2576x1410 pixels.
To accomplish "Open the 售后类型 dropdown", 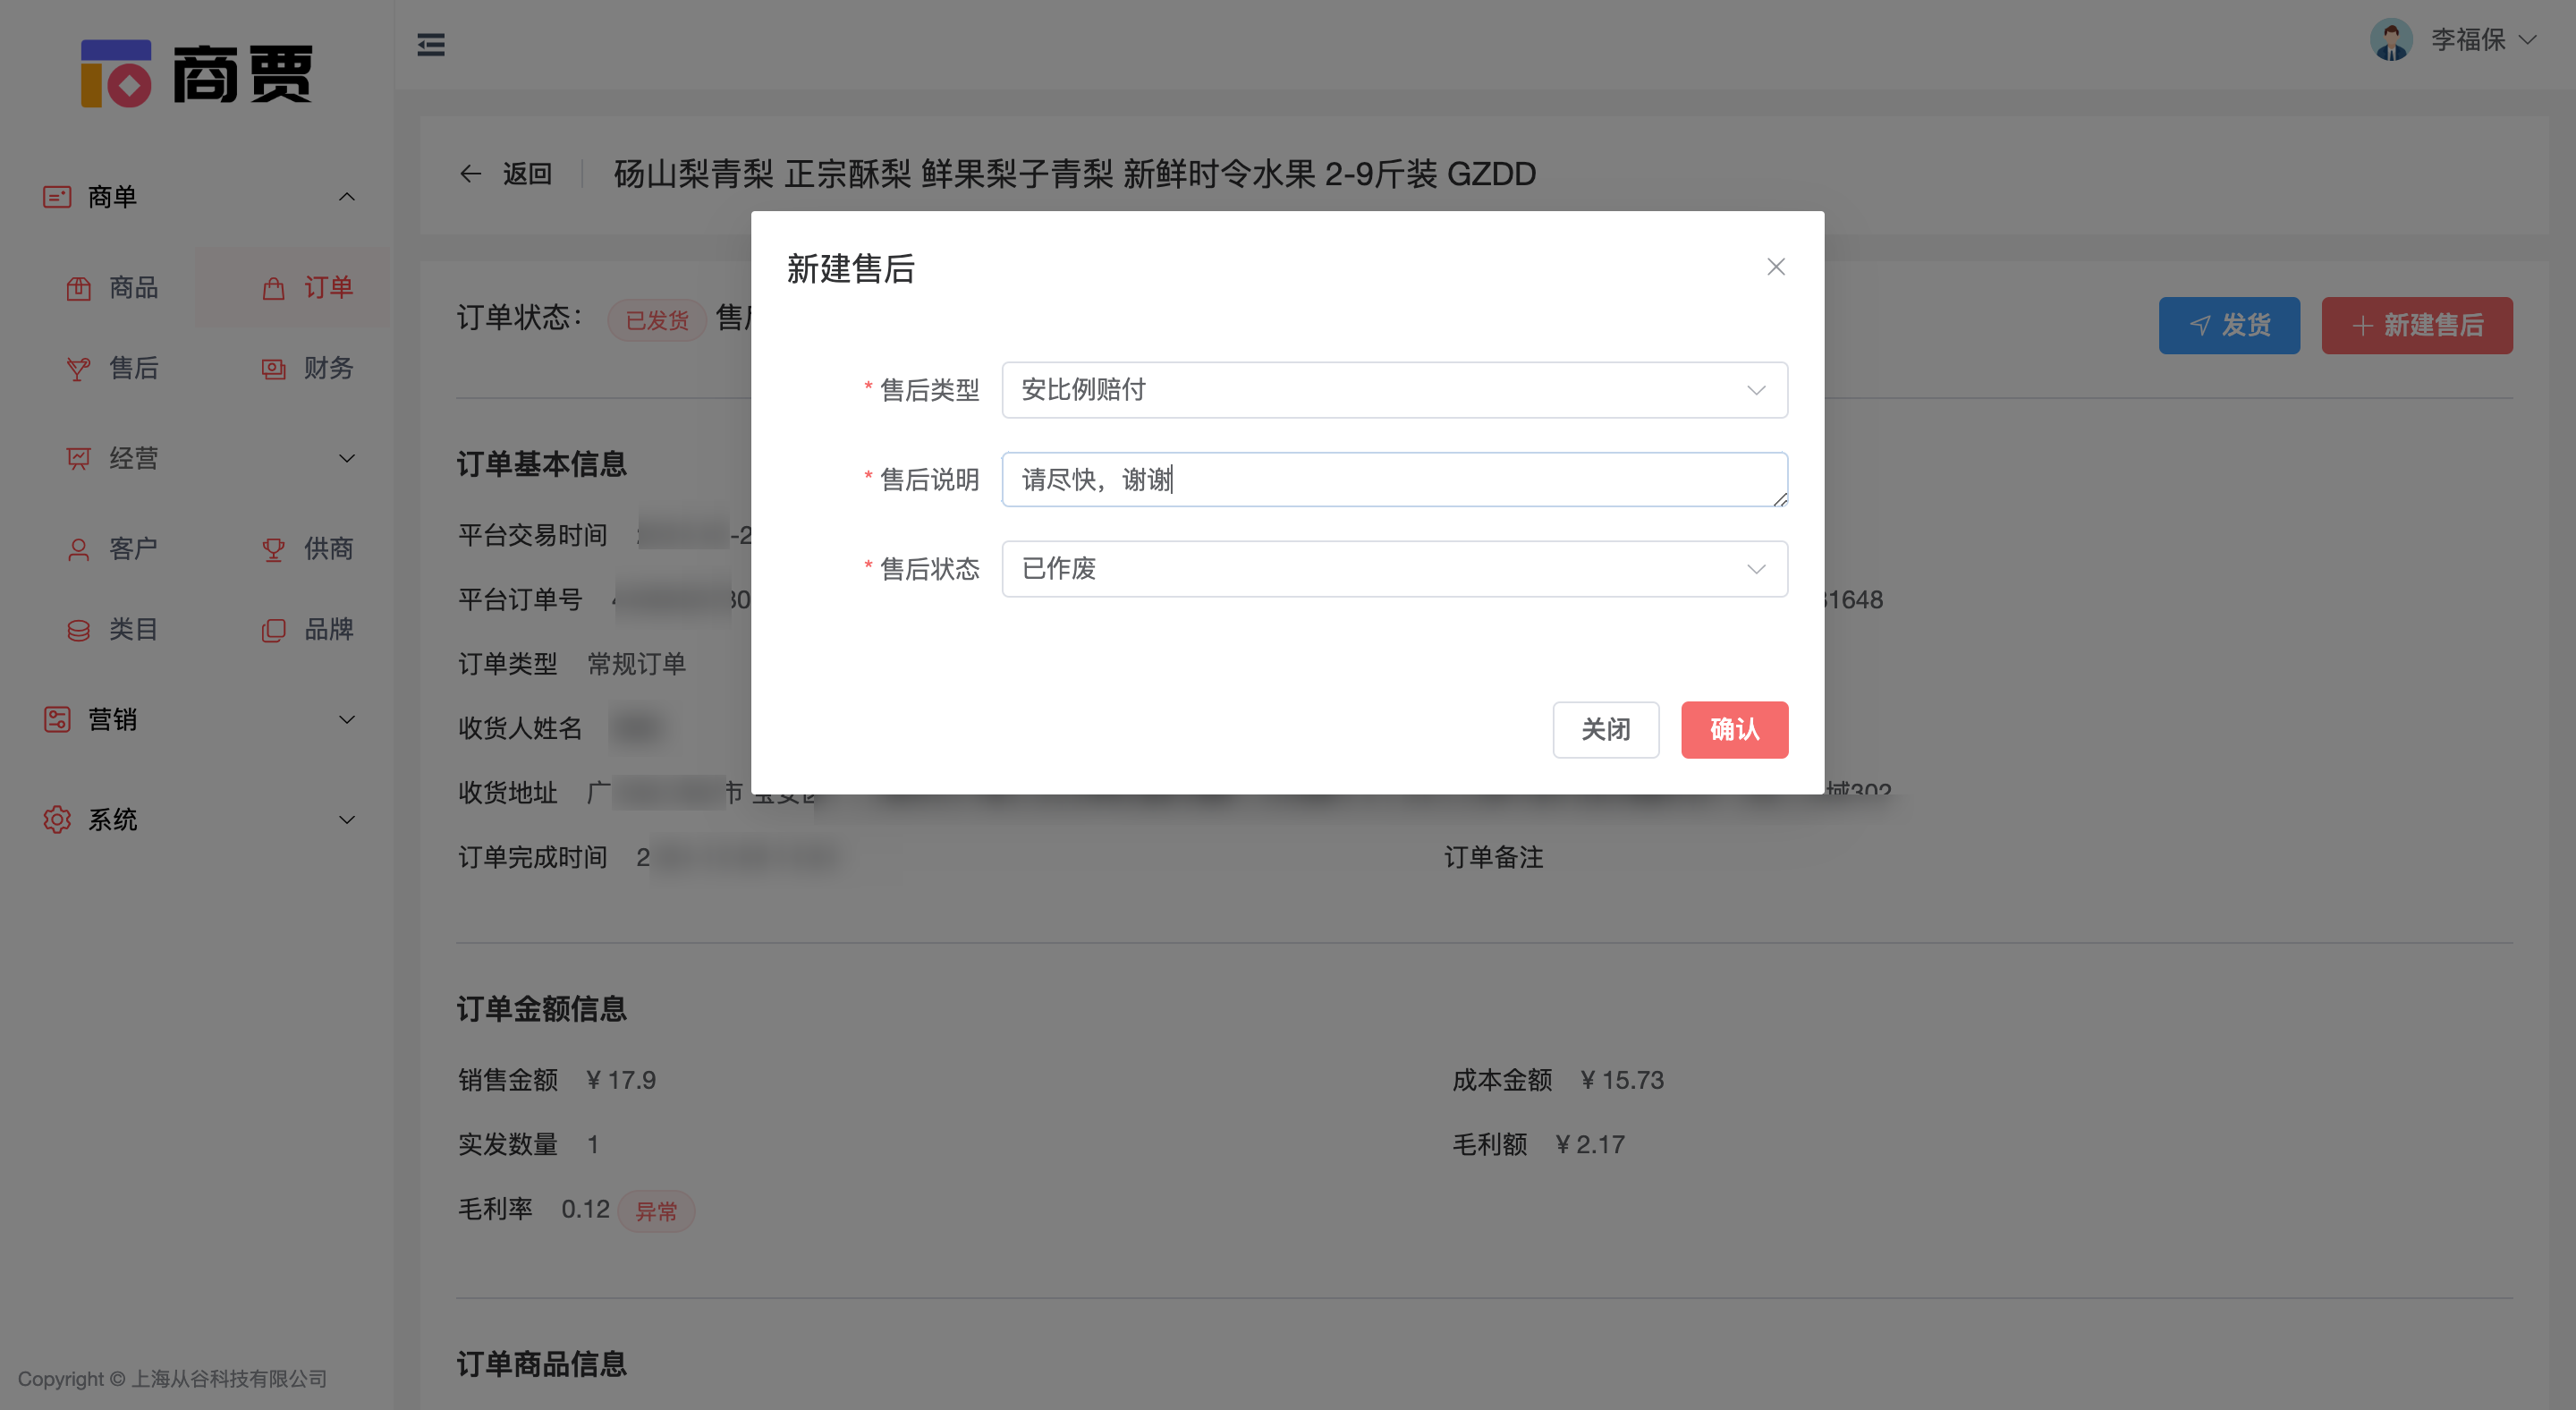I will [1394, 390].
